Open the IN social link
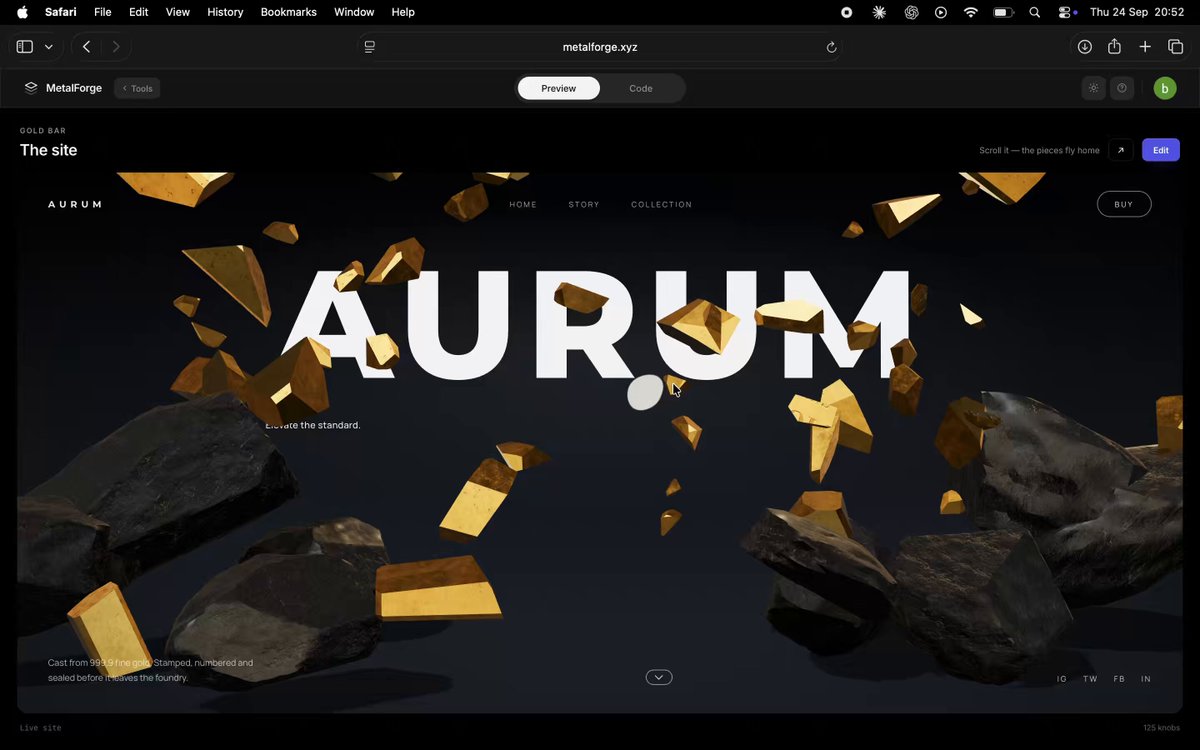 coord(1146,679)
